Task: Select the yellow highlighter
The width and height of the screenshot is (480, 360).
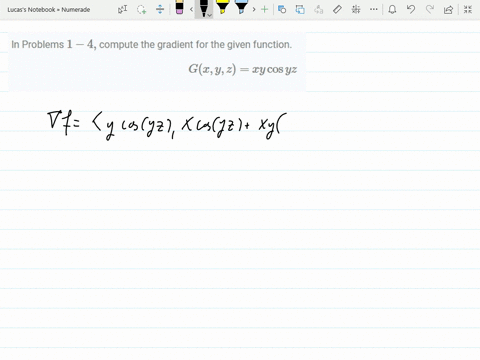Action: click(x=223, y=7)
